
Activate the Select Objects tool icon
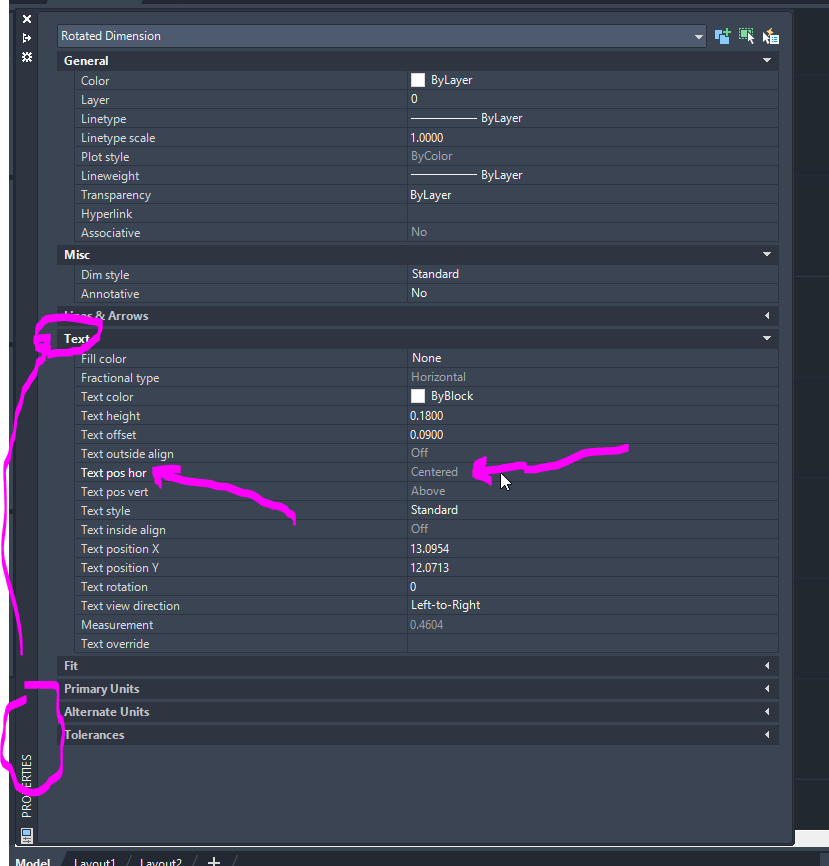[x=746, y=35]
